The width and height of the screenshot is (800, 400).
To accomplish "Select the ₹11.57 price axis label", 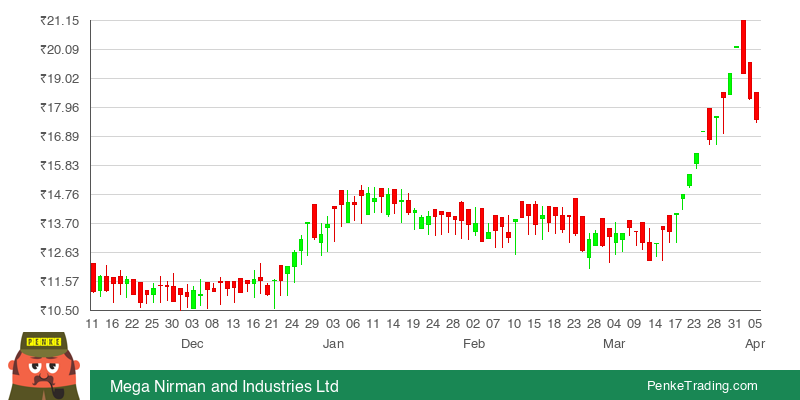I will [60, 282].
